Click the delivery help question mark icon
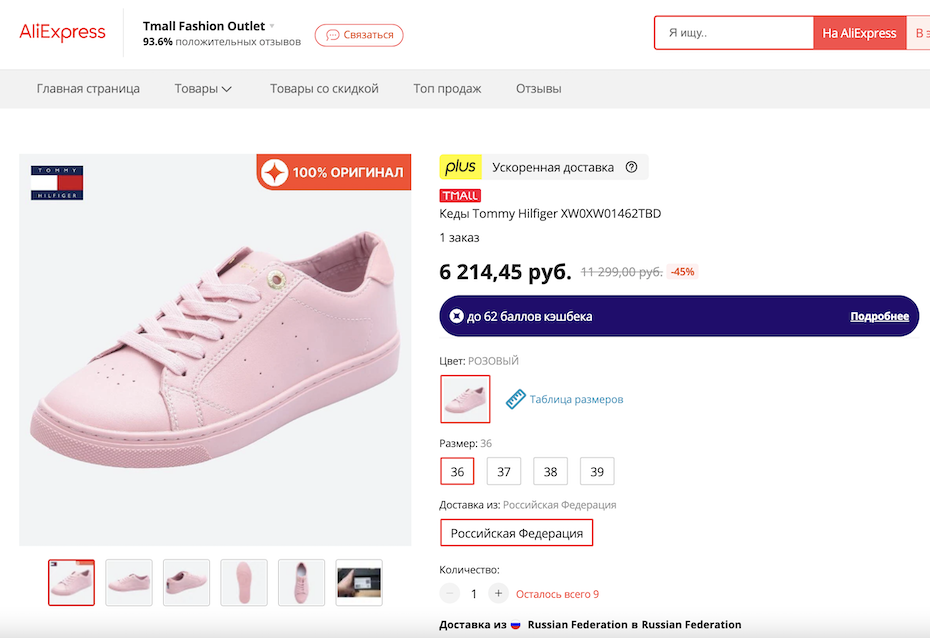The height and width of the screenshot is (638, 930). point(631,168)
